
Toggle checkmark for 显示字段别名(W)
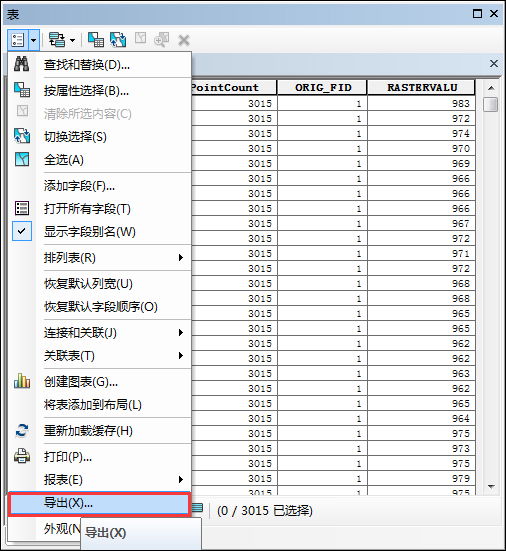pyautogui.click(x=22, y=231)
